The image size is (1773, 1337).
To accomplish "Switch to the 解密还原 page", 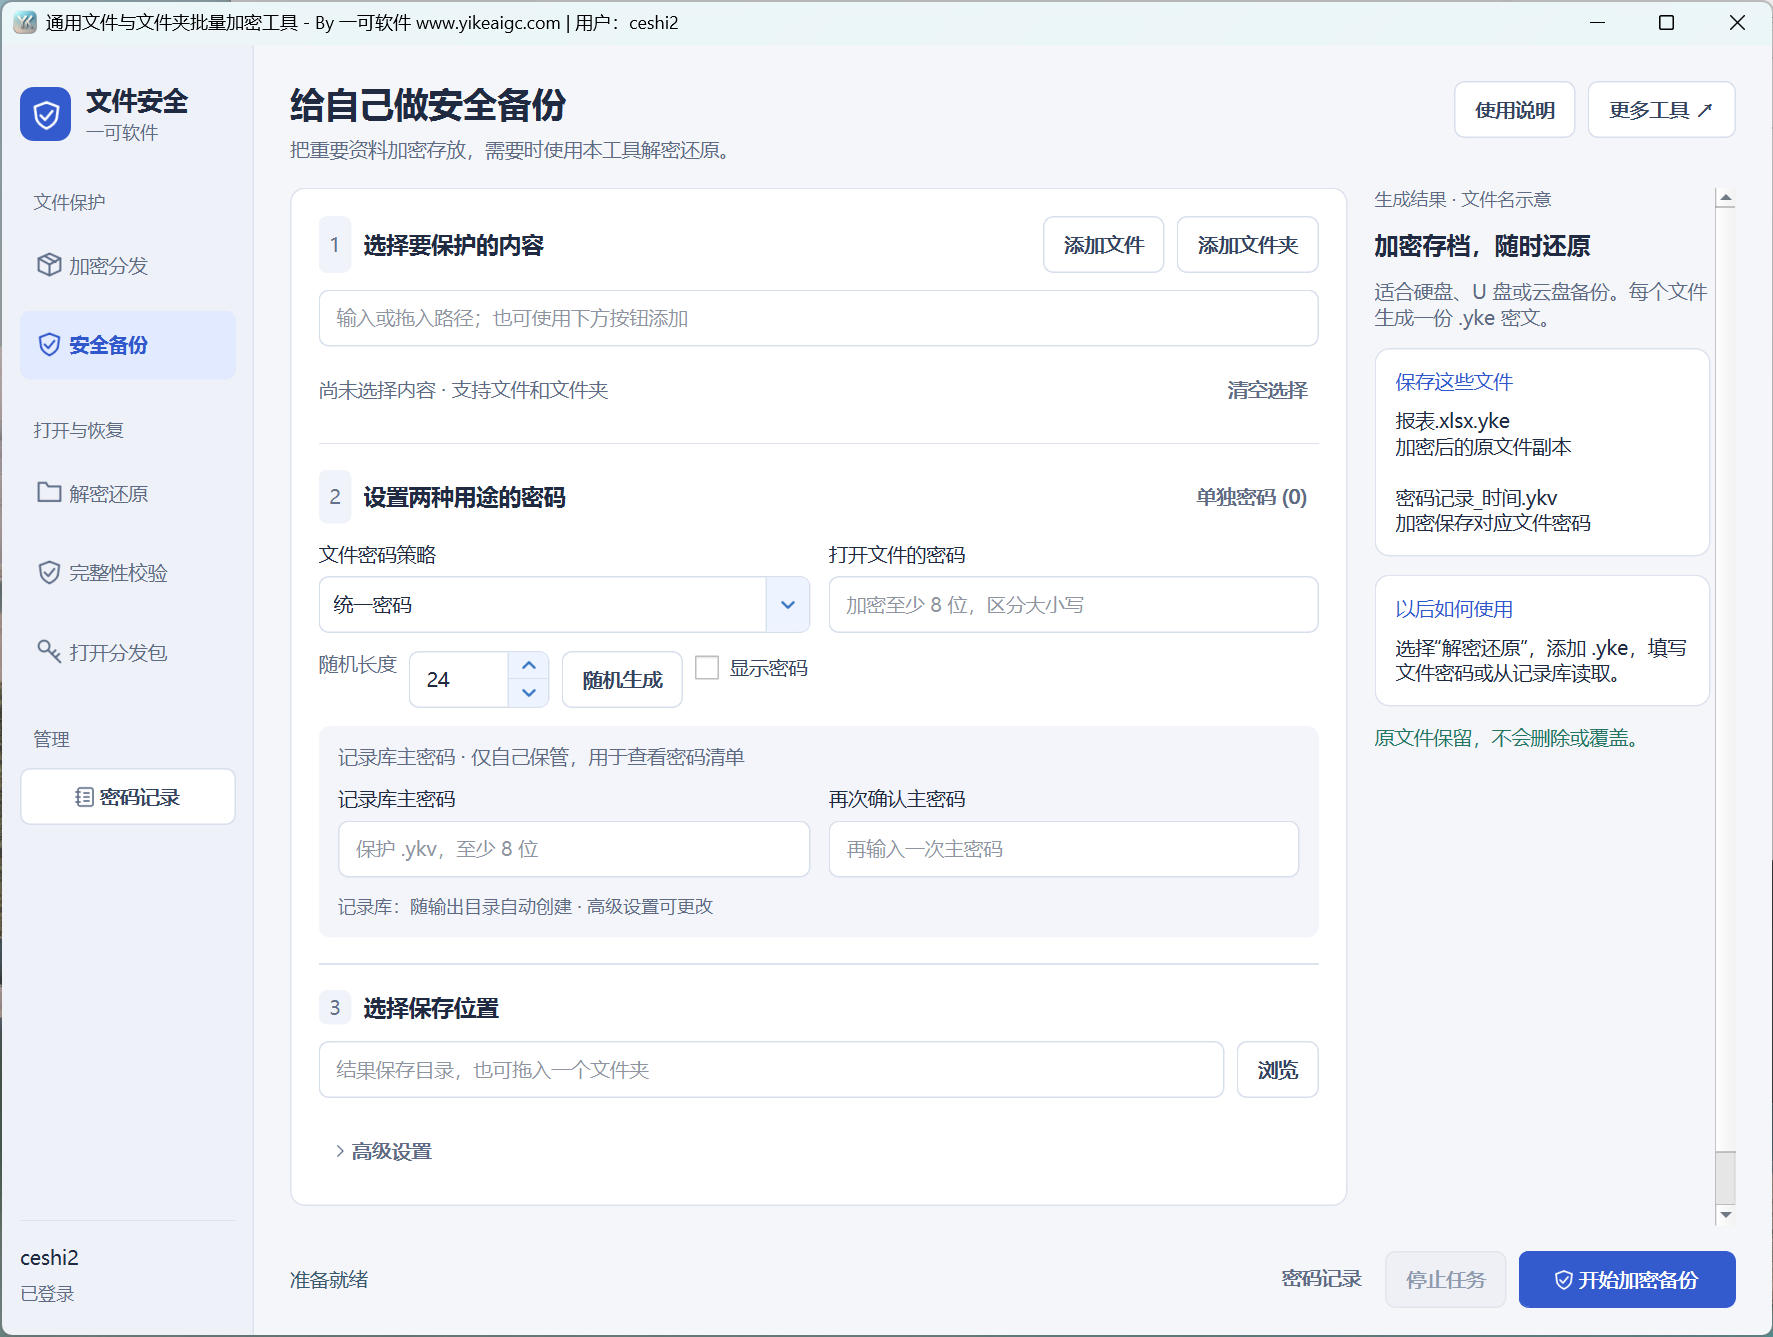I will coord(128,493).
